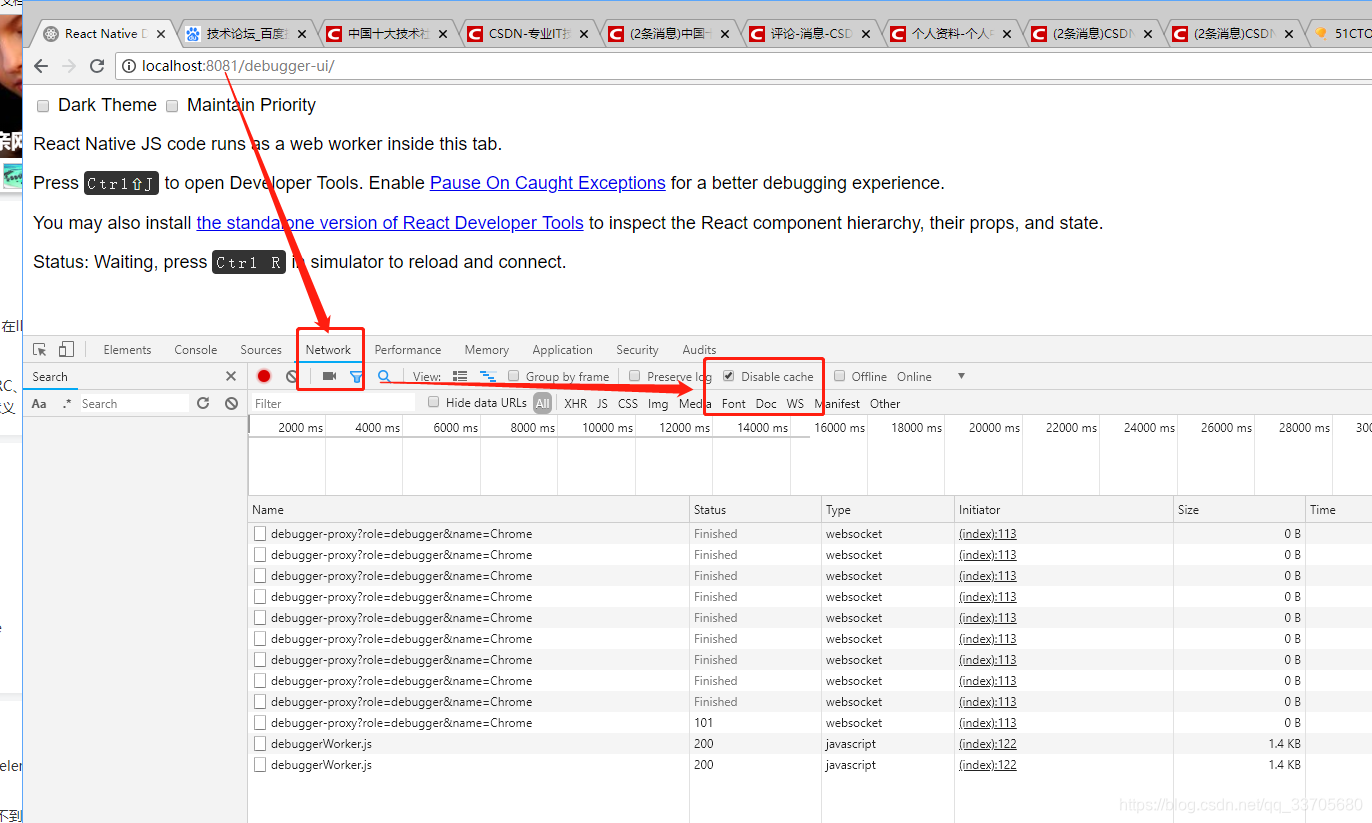Clear the network log with the ban icon
Screen dimensions: 1372x823
[292, 377]
